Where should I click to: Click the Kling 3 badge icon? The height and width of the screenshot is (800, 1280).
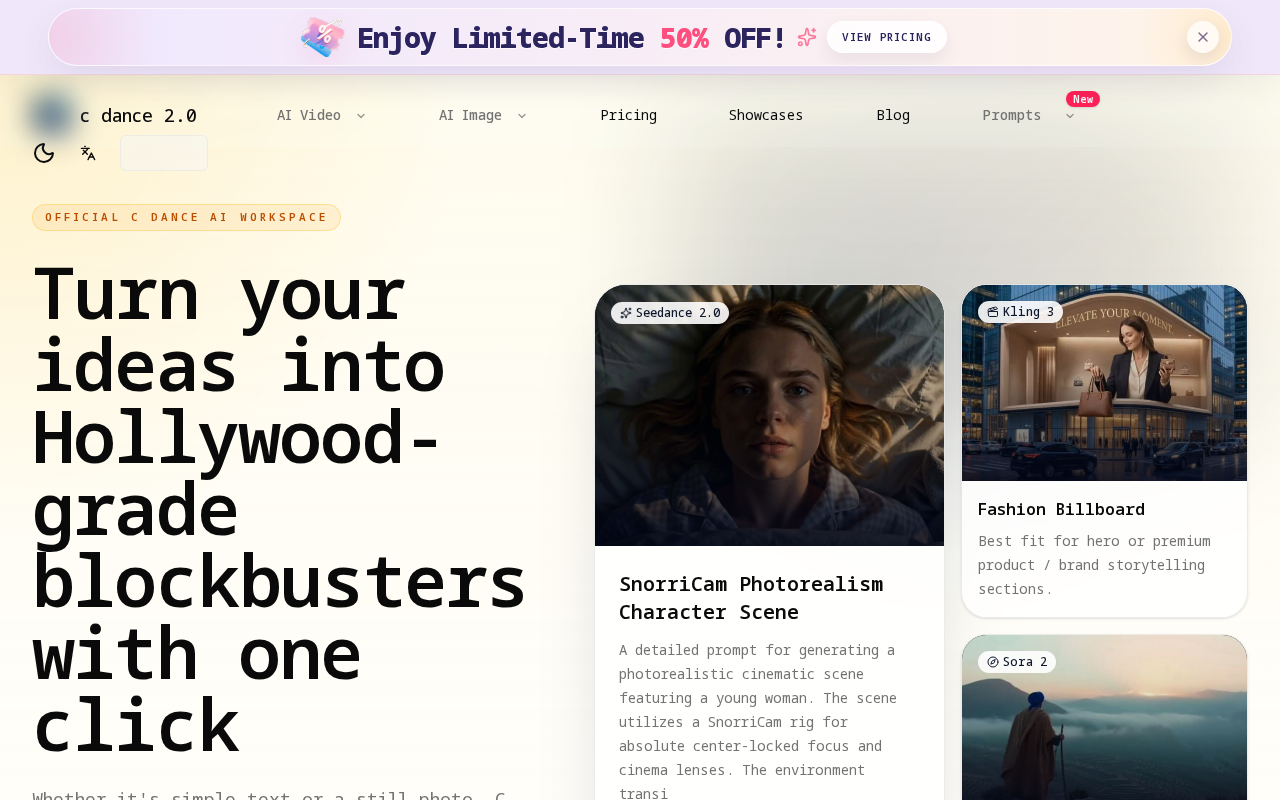[993, 312]
